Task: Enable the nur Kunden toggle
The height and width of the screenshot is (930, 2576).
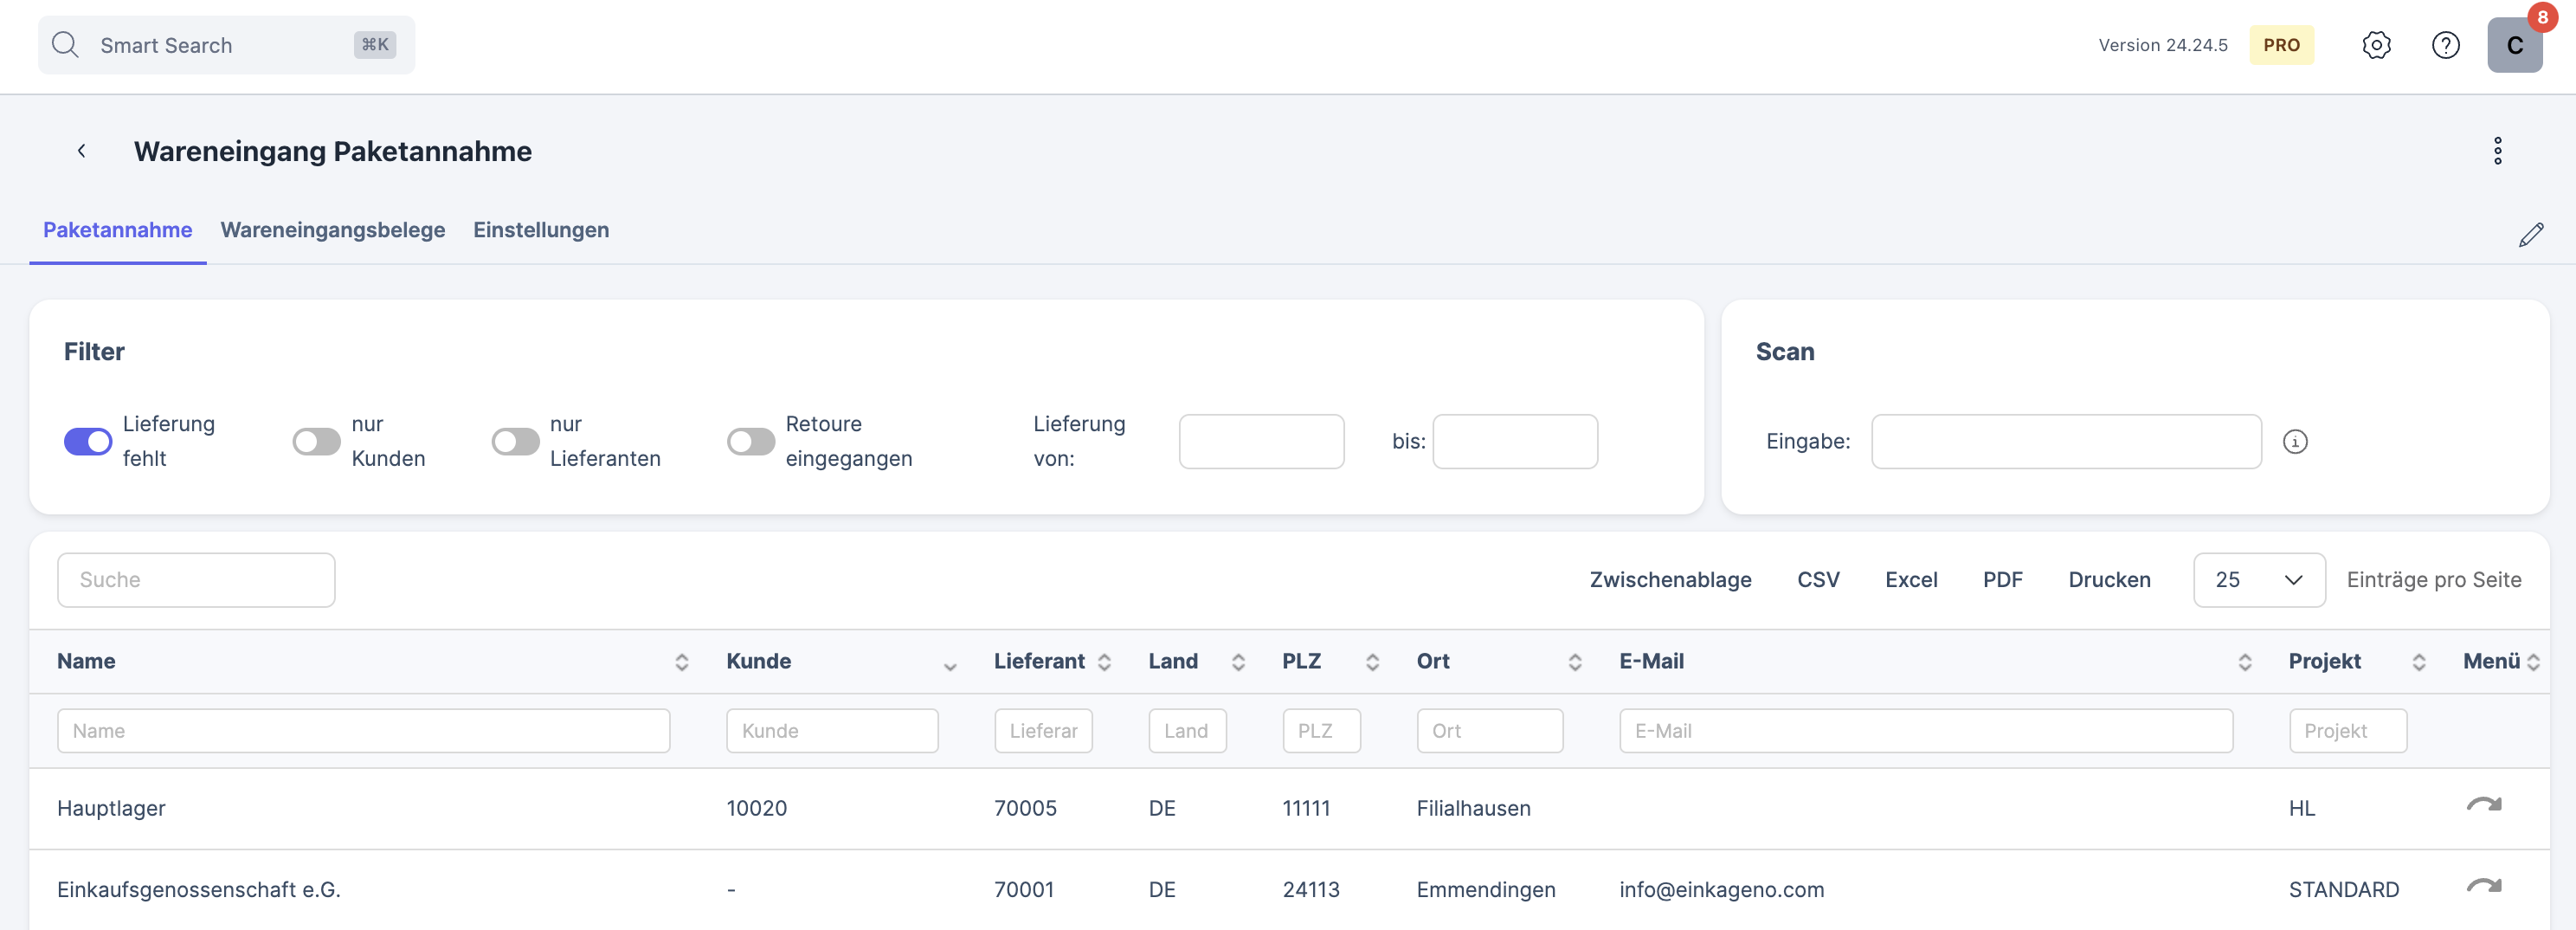Action: tap(316, 442)
